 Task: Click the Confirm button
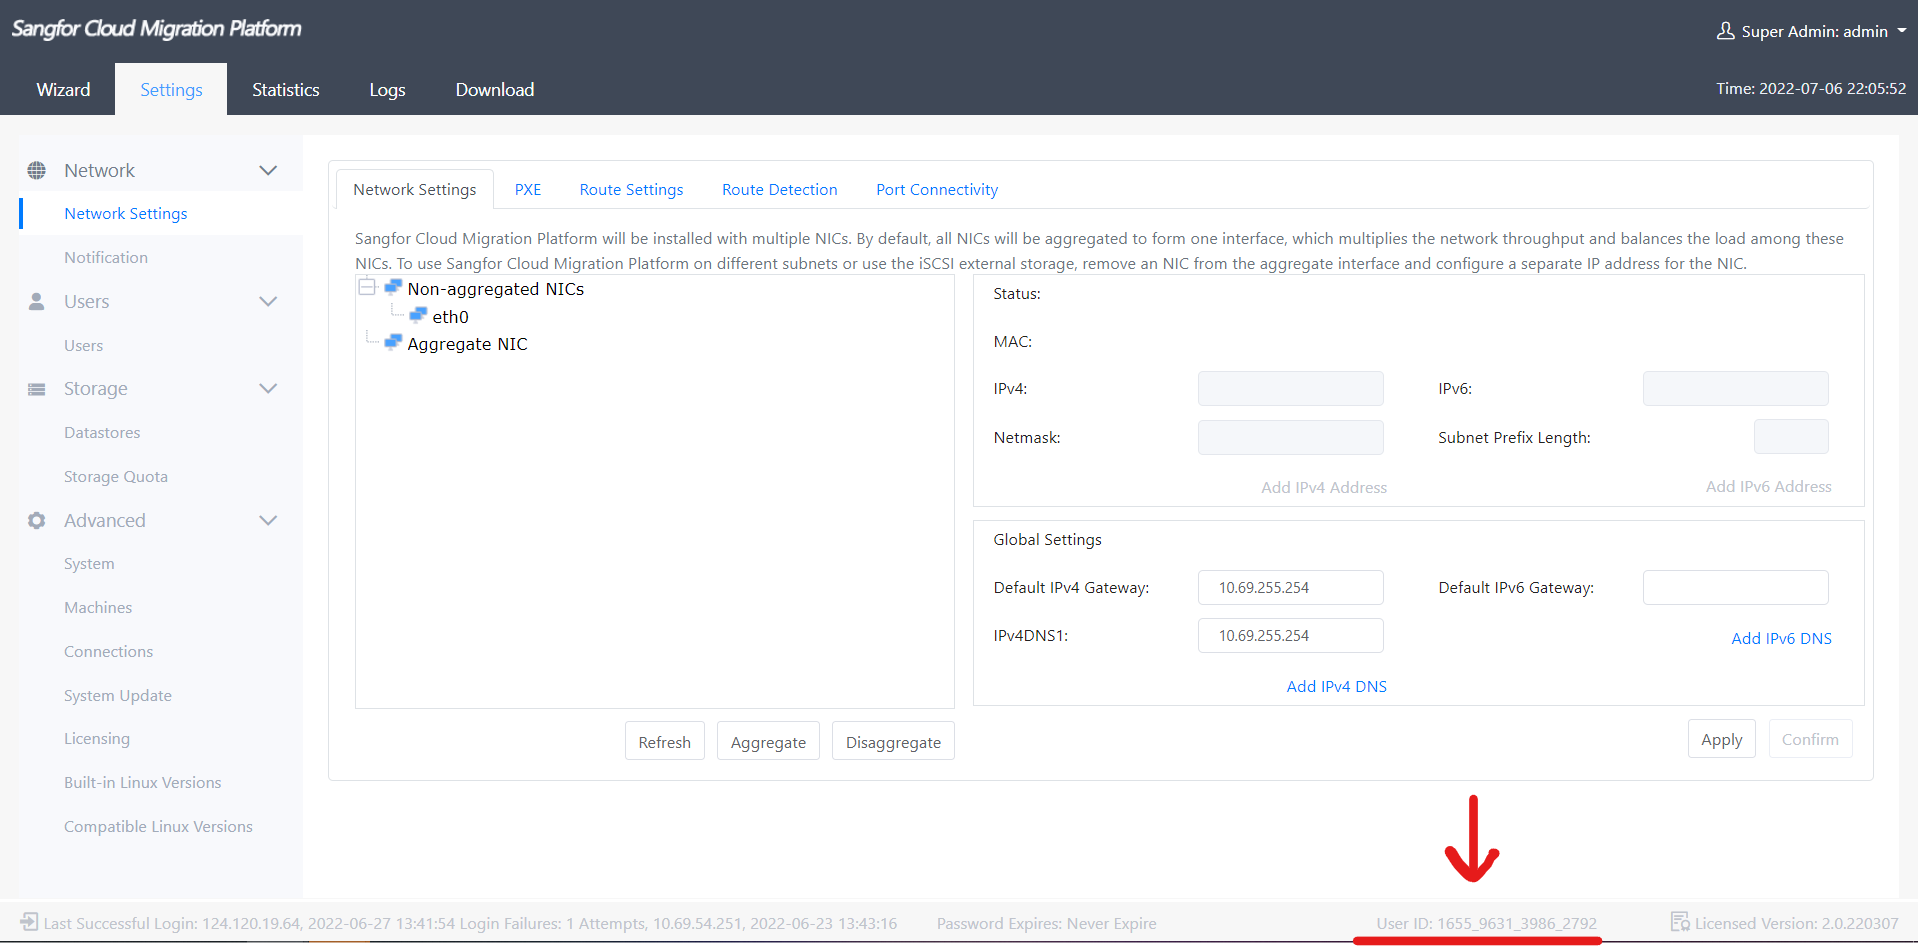[x=1810, y=739]
